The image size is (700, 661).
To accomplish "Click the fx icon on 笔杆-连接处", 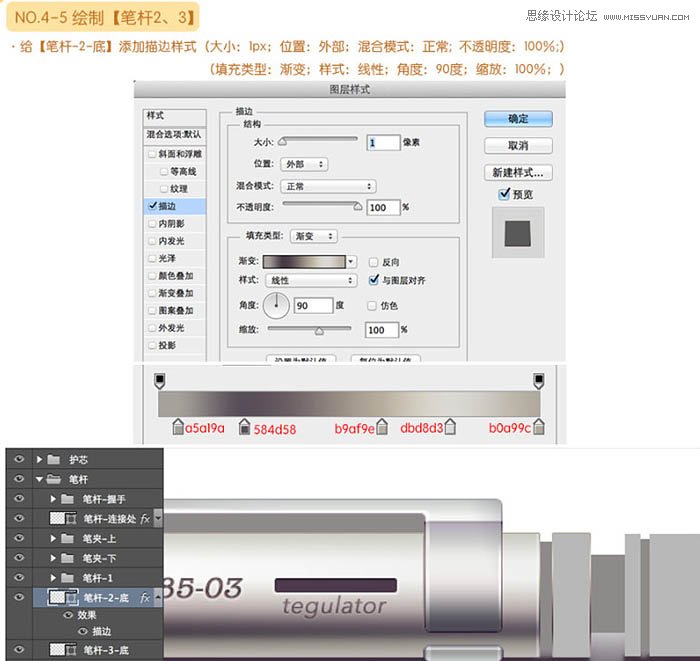I will pyautogui.click(x=145, y=519).
